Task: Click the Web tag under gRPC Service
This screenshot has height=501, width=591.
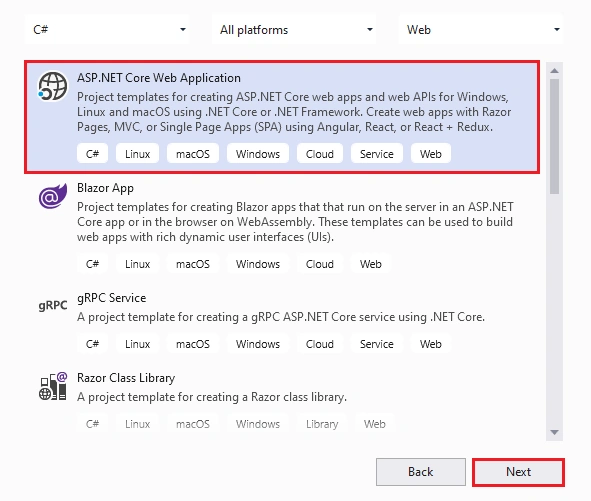Action: [x=430, y=343]
